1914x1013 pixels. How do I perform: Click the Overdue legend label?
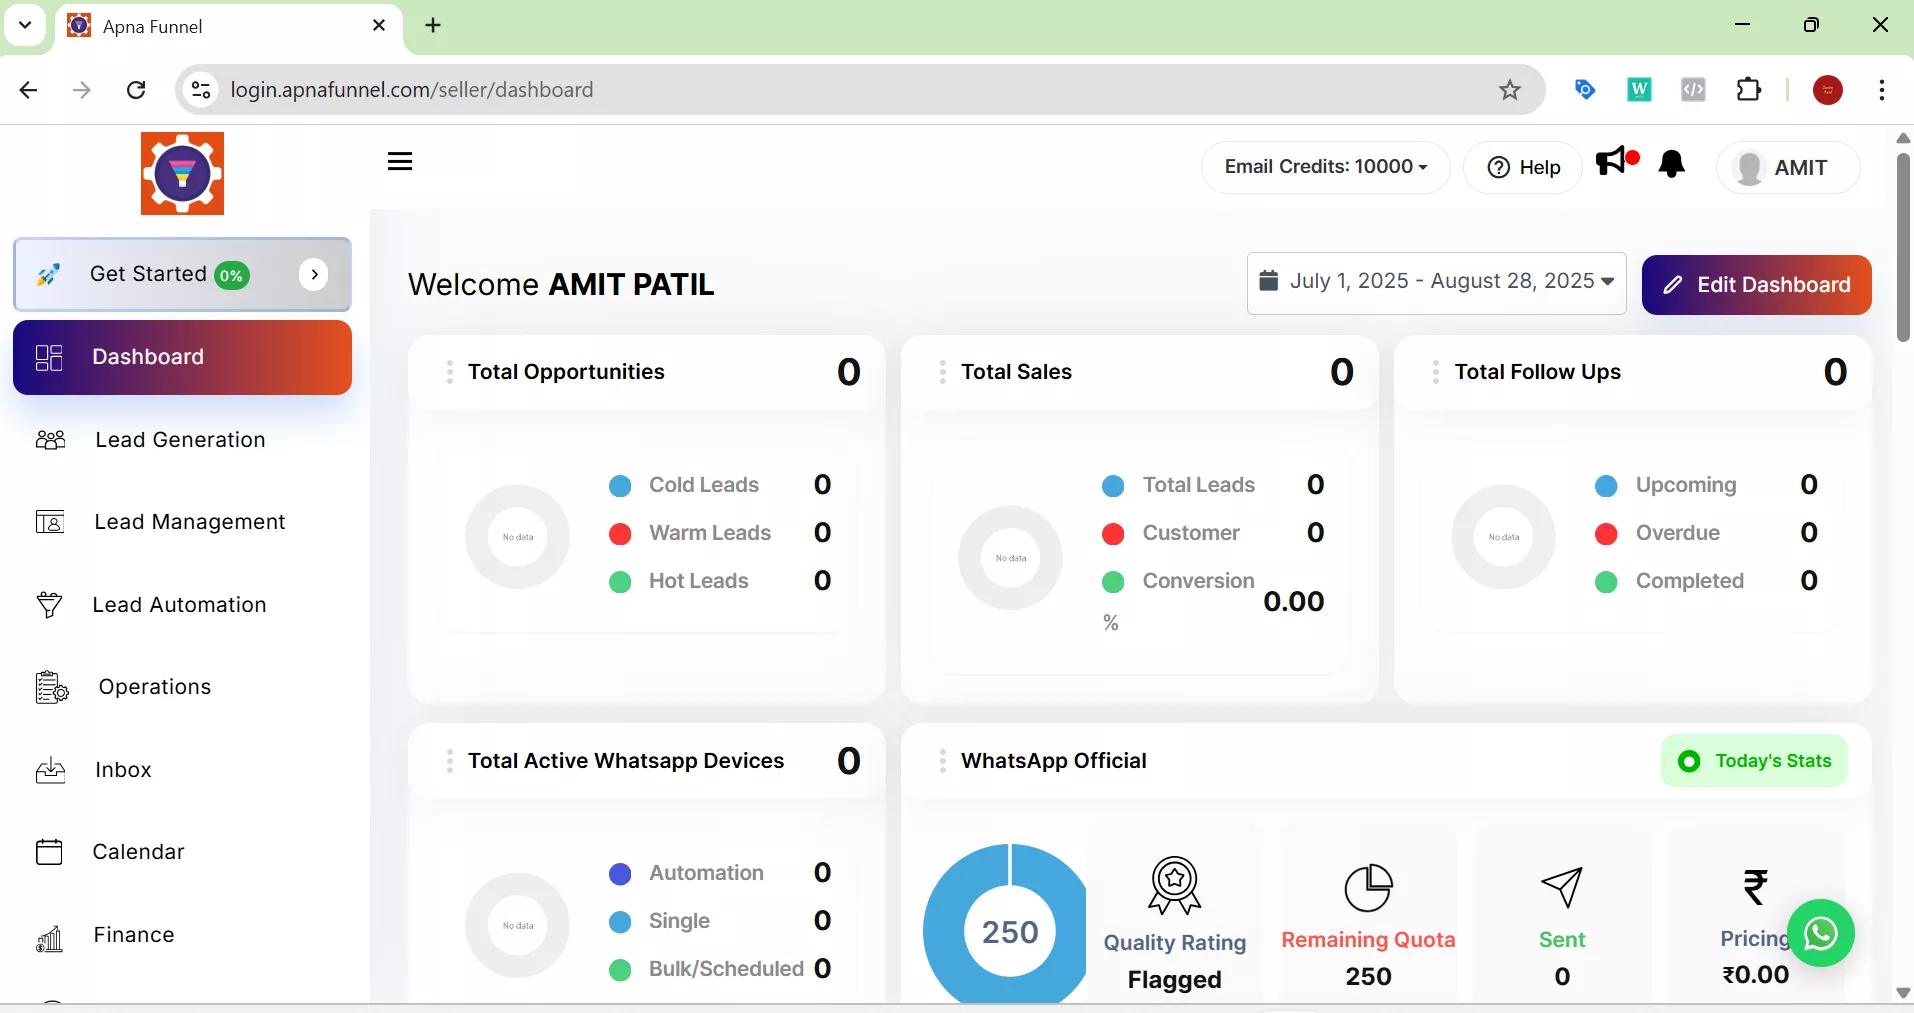(x=1678, y=533)
